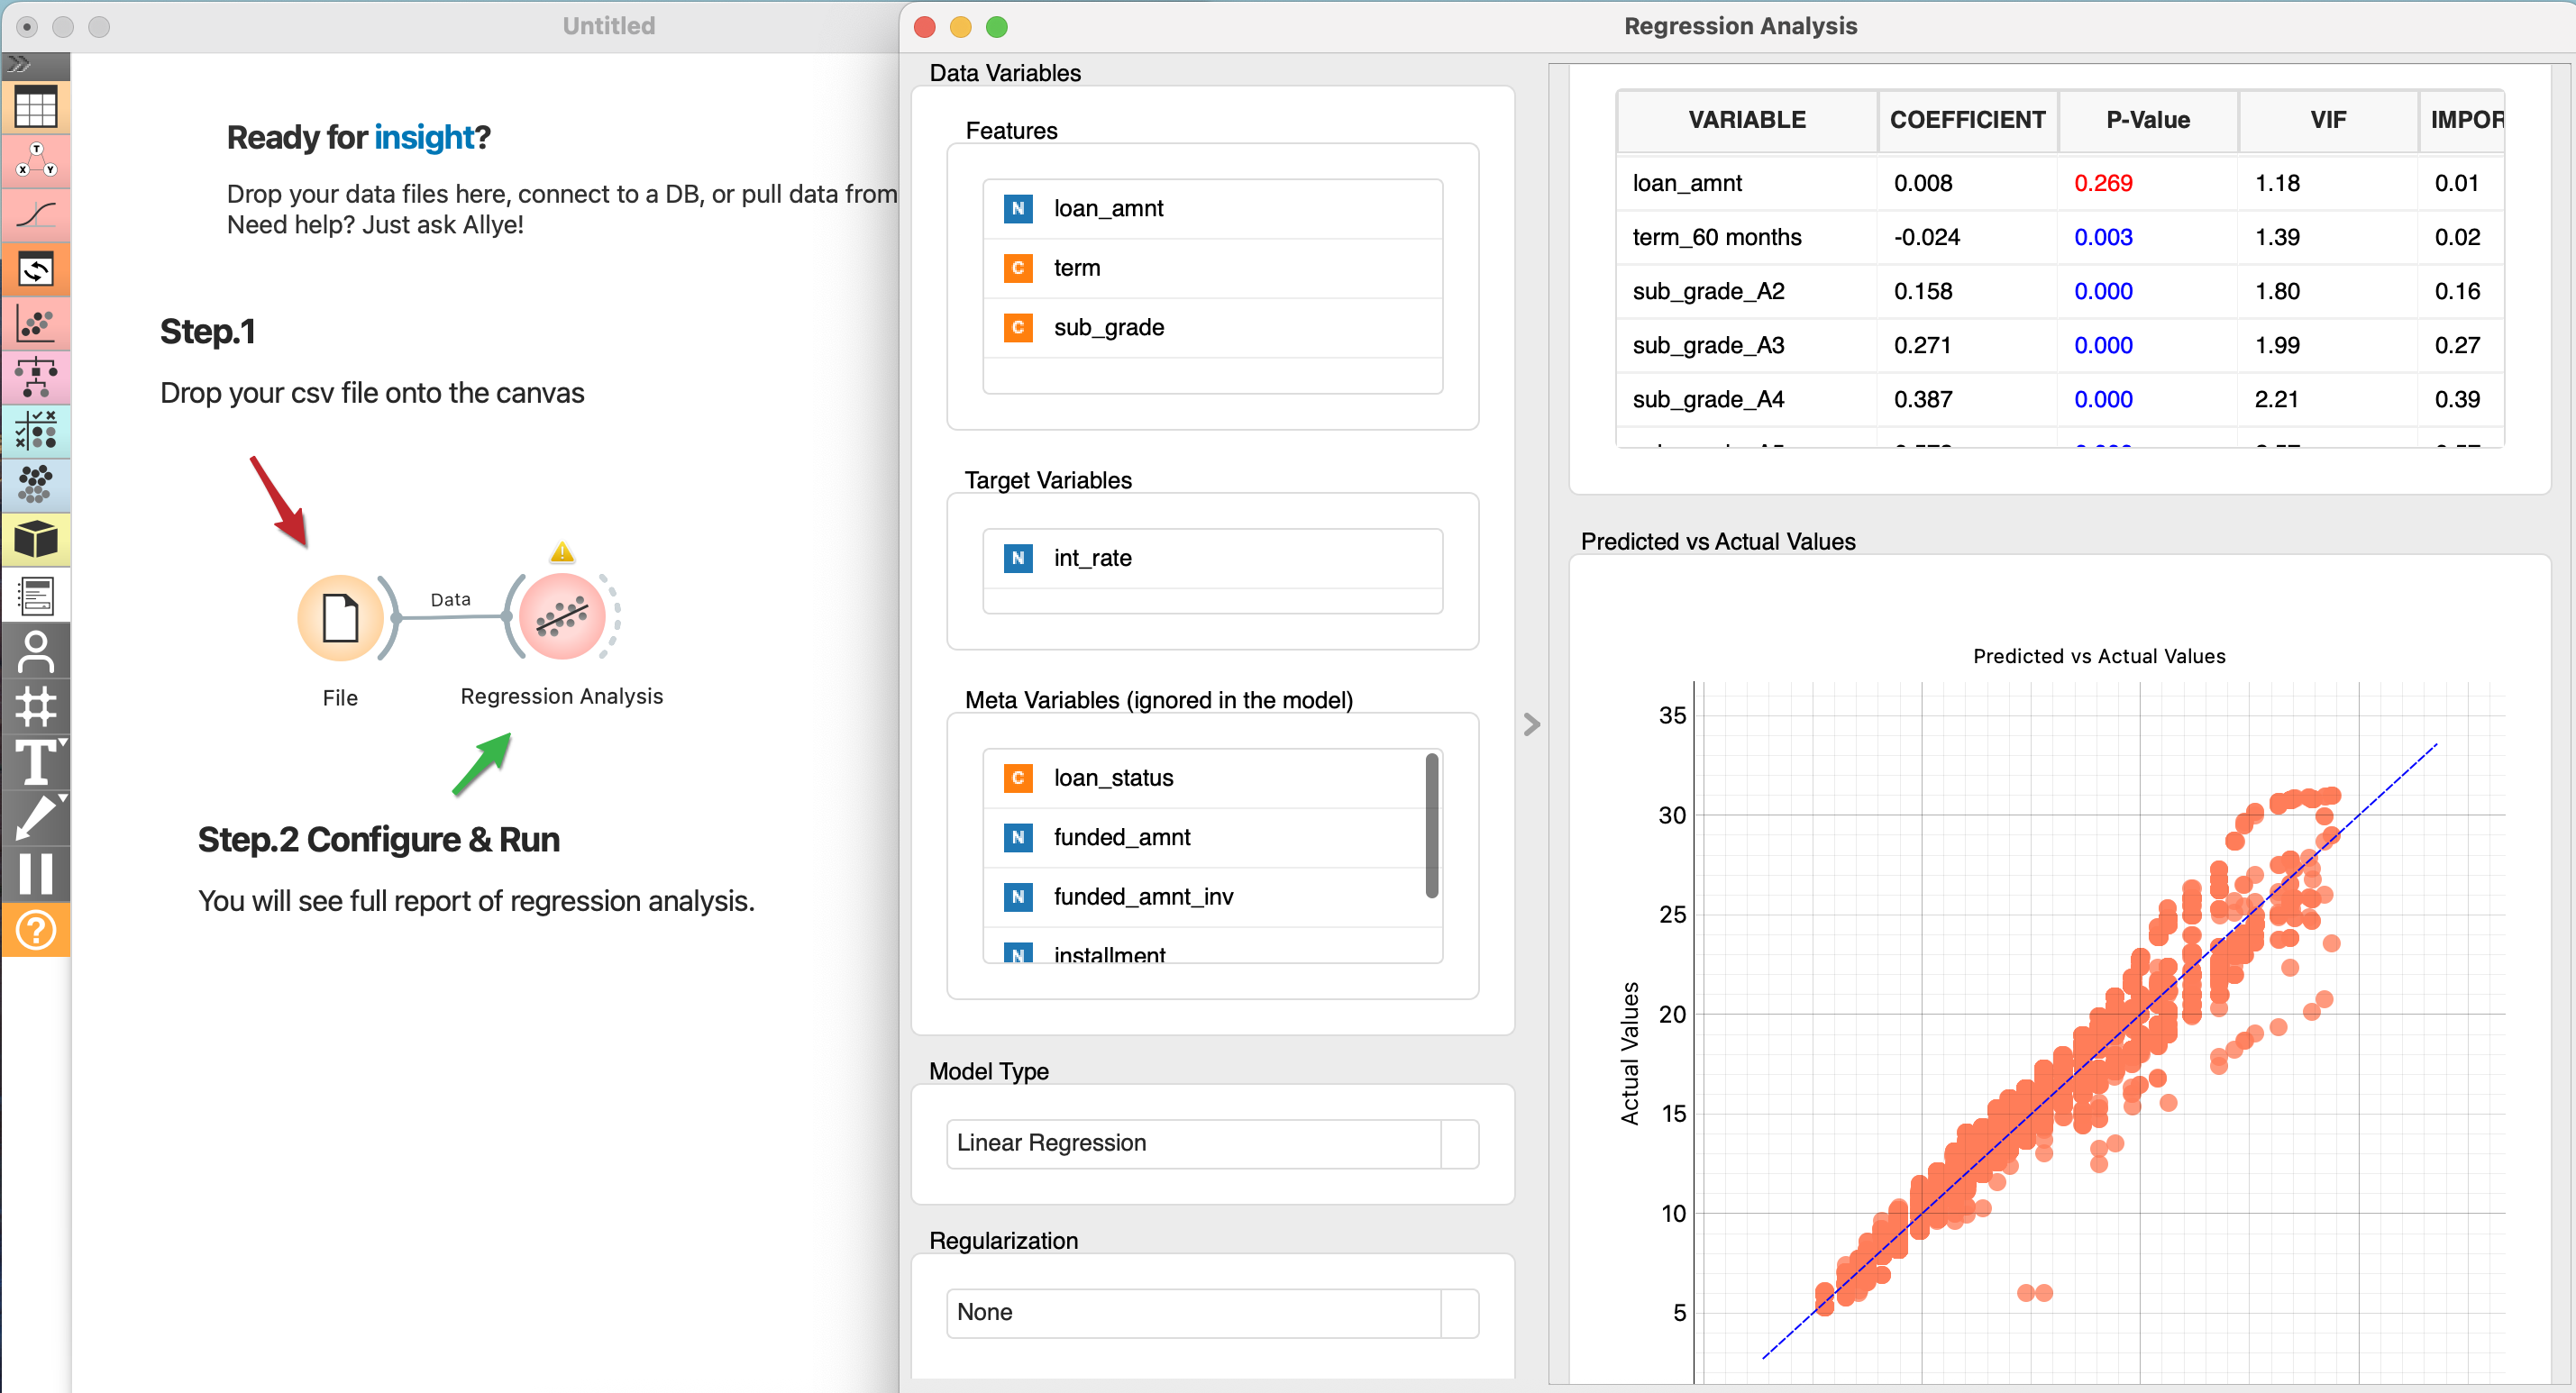
Task: Select the Text annotation tool
Action: pyautogui.click(x=36, y=763)
